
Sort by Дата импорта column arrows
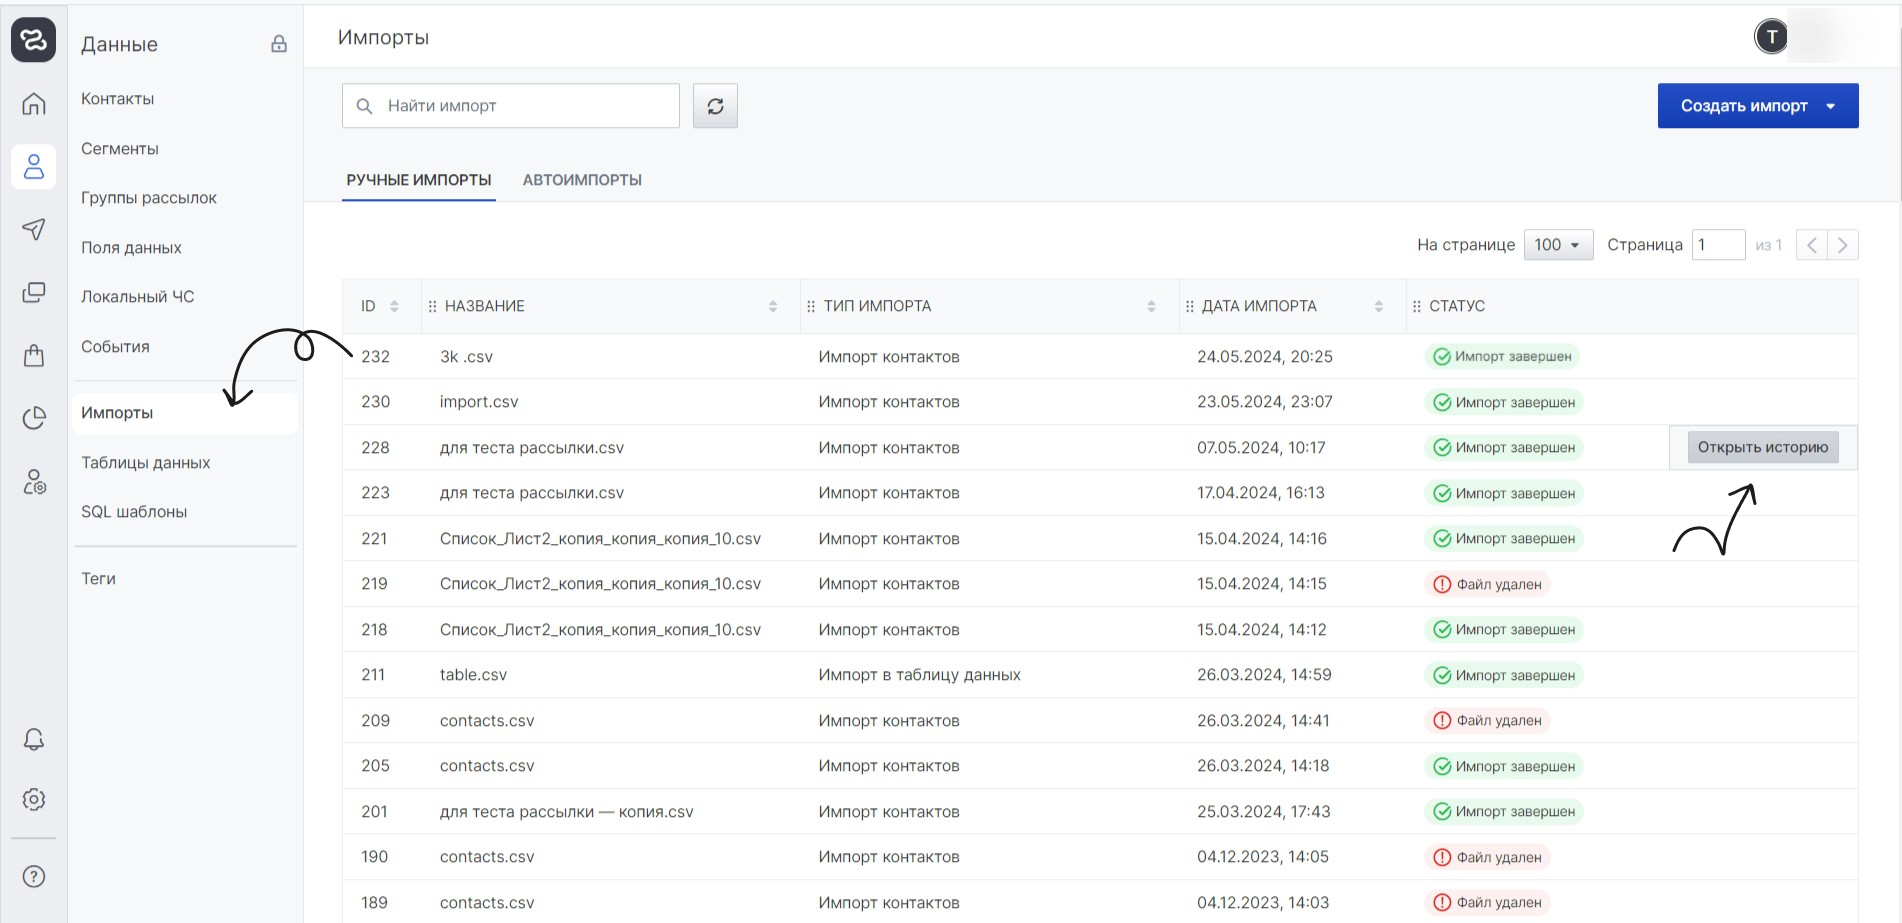[x=1379, y=306]
